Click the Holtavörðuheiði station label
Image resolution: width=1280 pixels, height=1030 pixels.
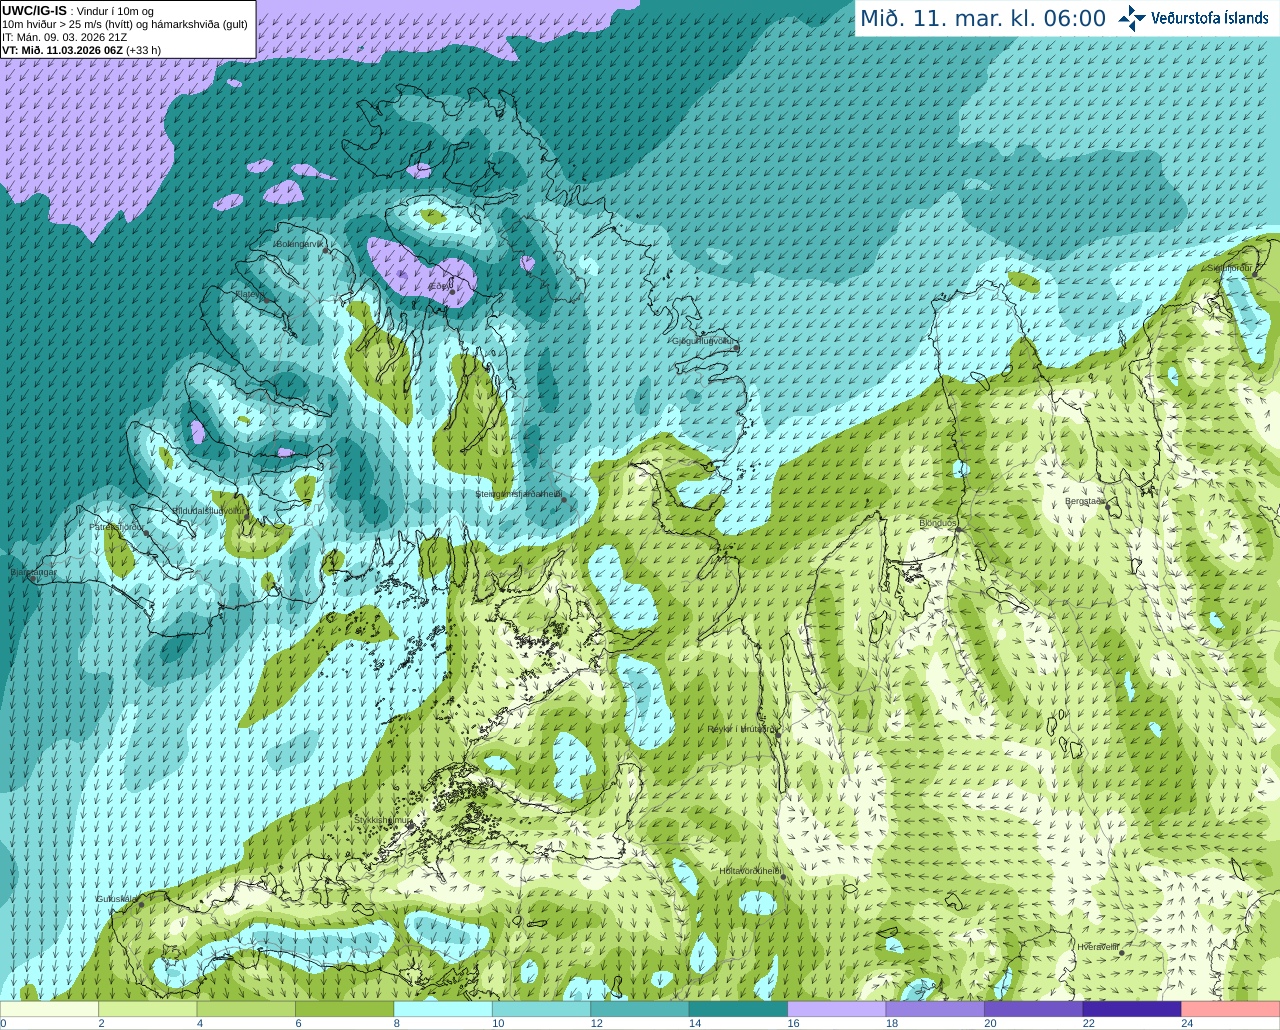coord(750,871)
